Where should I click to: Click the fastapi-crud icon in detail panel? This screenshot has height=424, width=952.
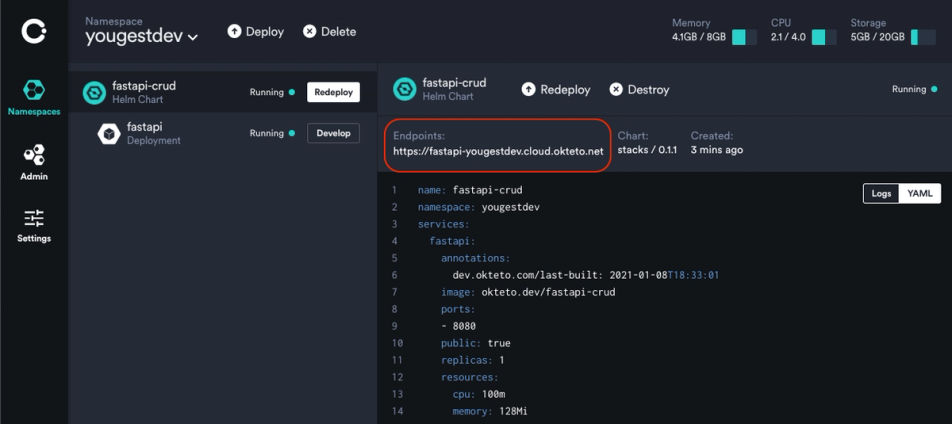405,89
